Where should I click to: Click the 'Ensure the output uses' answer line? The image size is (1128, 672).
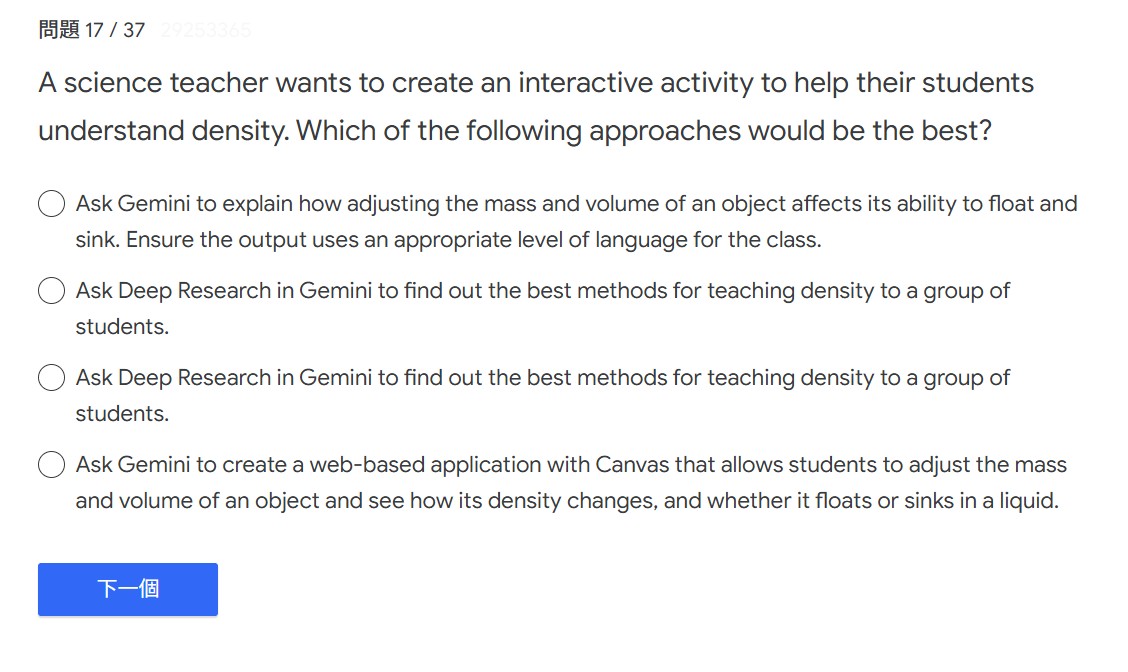point(448,240)
